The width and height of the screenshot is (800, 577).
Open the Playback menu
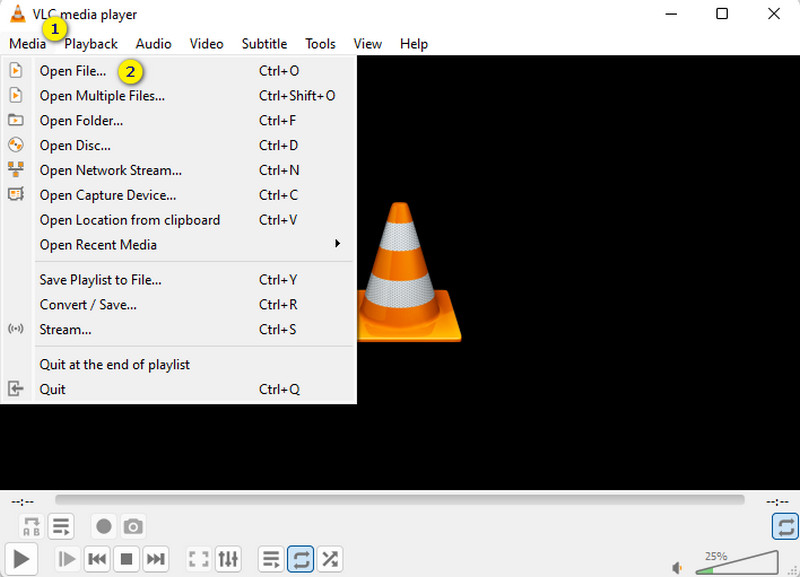click(90, 43)
